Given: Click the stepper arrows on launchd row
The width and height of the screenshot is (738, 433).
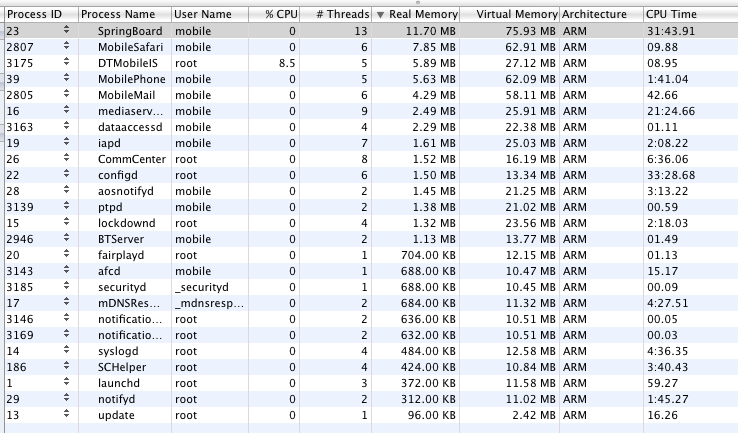Looking at the screenshot, I should coord(66,382).
